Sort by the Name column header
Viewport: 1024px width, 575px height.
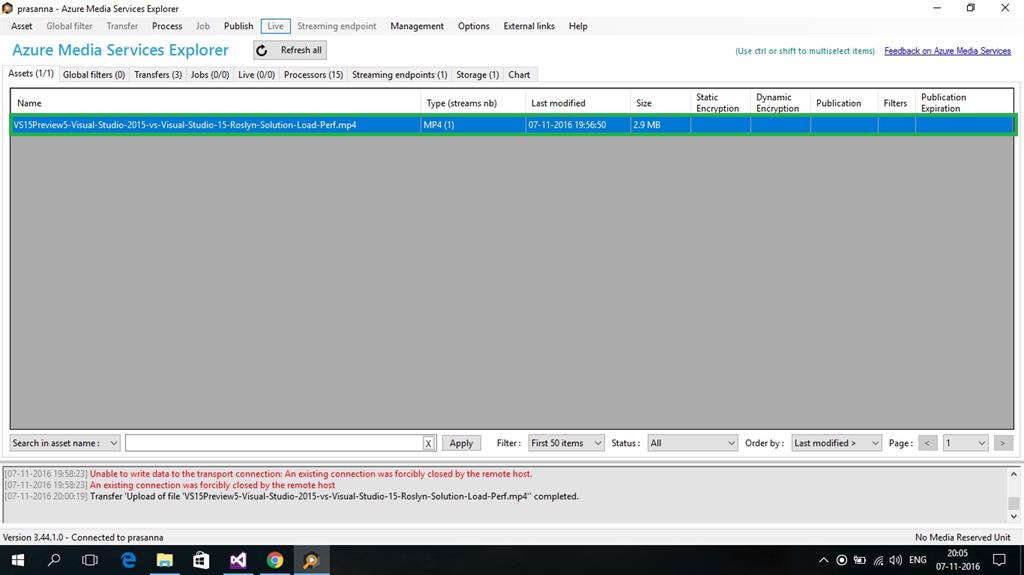pyautogui.click(x=216, y=103)
